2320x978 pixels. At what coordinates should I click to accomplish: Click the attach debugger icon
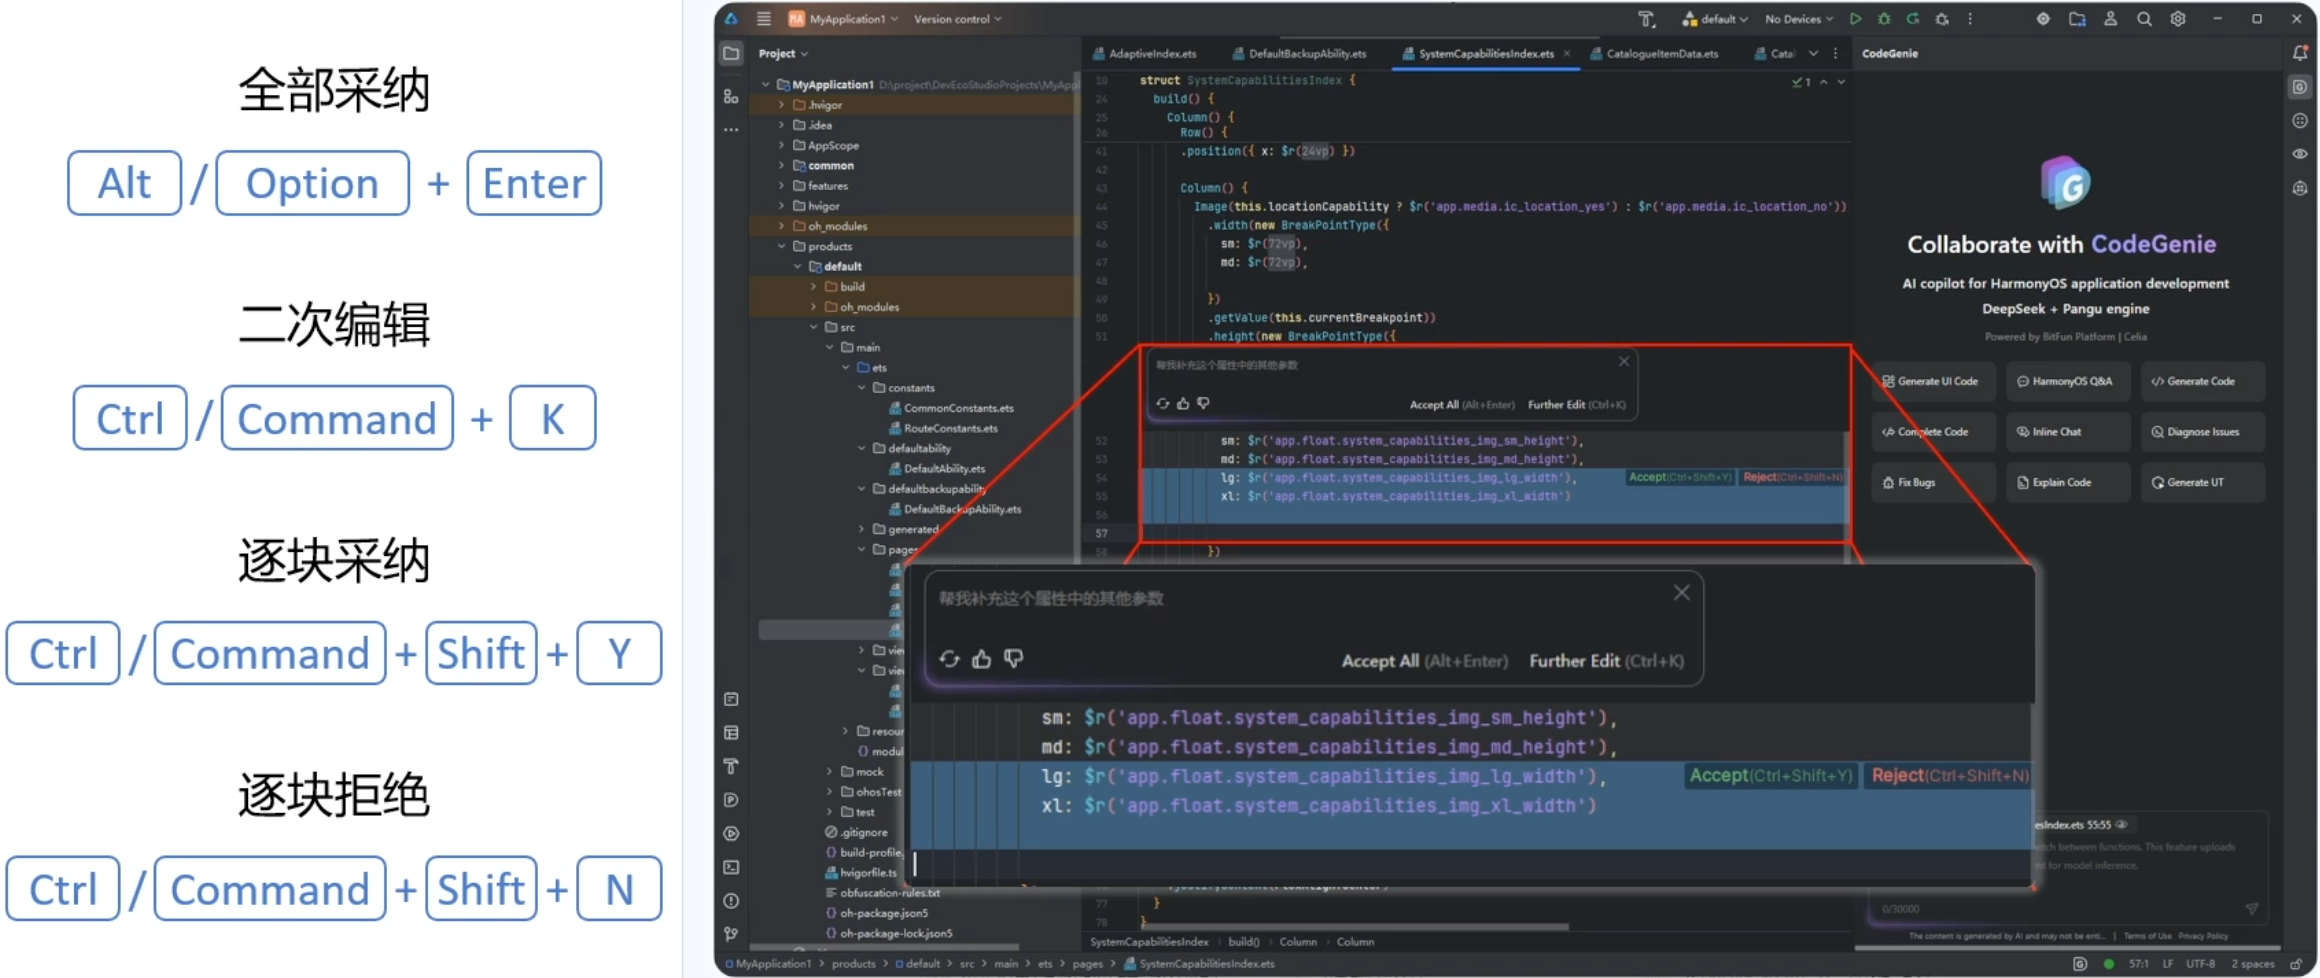click(x=1942, y=18)
